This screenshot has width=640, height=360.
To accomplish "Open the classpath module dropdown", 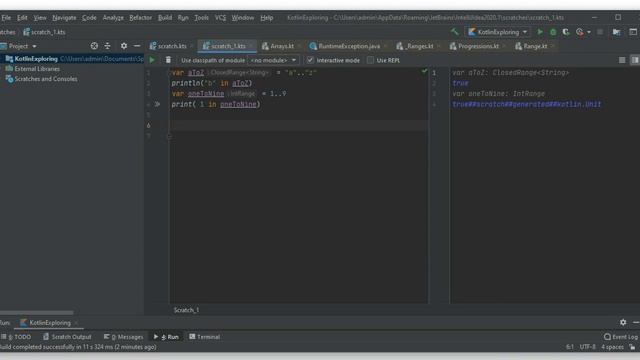I will point(273,60).
